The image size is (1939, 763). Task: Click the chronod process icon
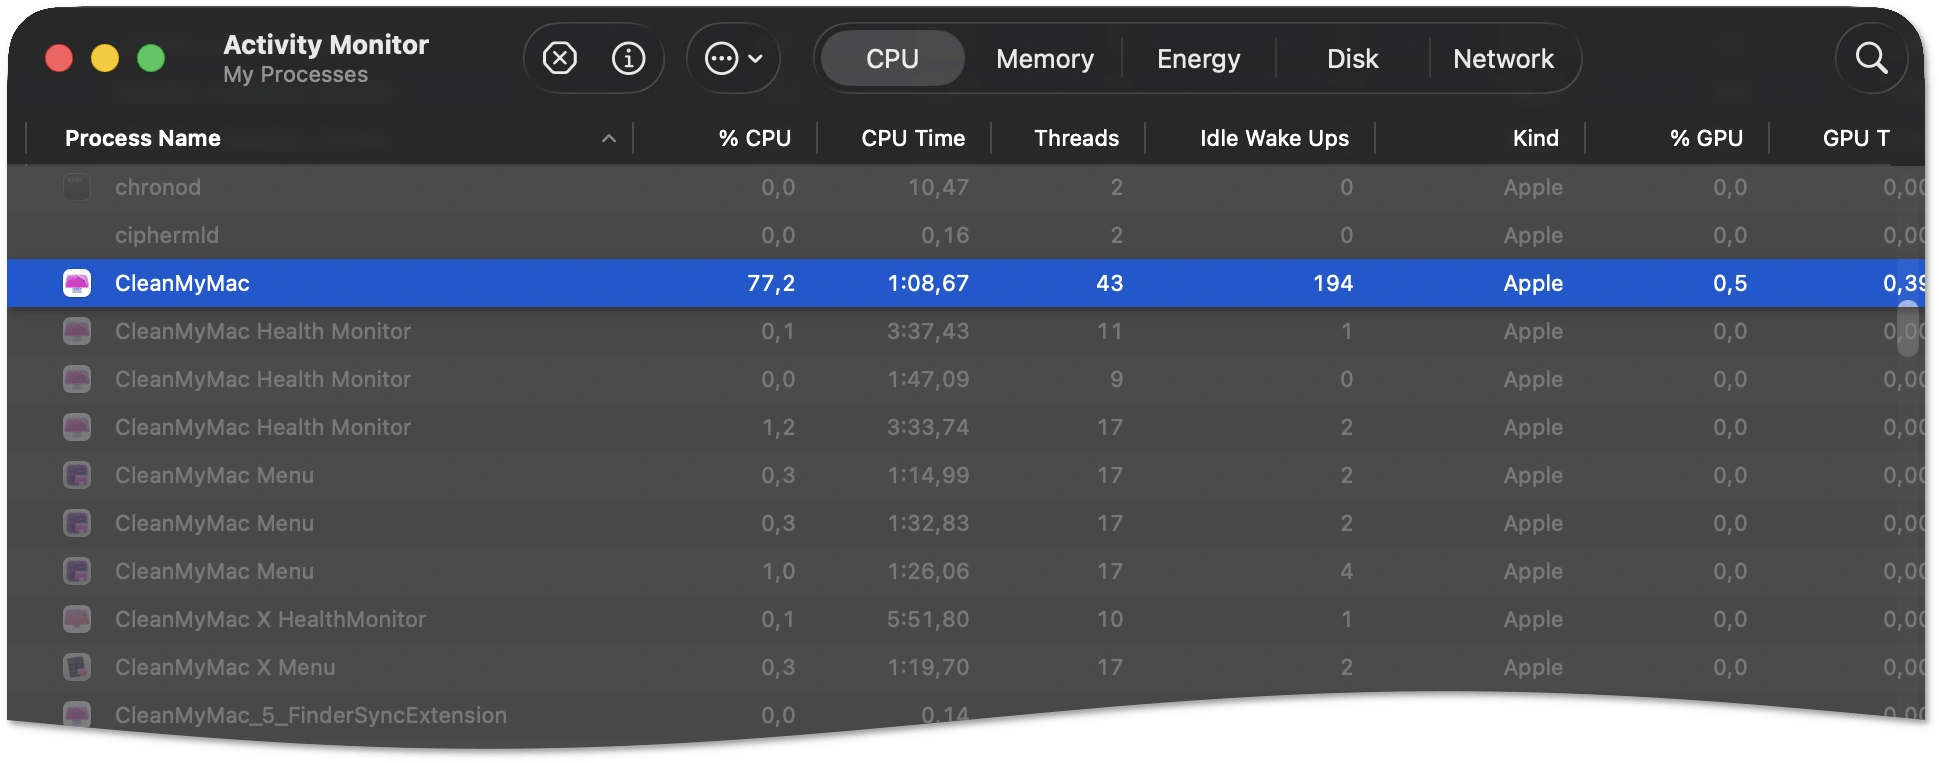(77, 187)
